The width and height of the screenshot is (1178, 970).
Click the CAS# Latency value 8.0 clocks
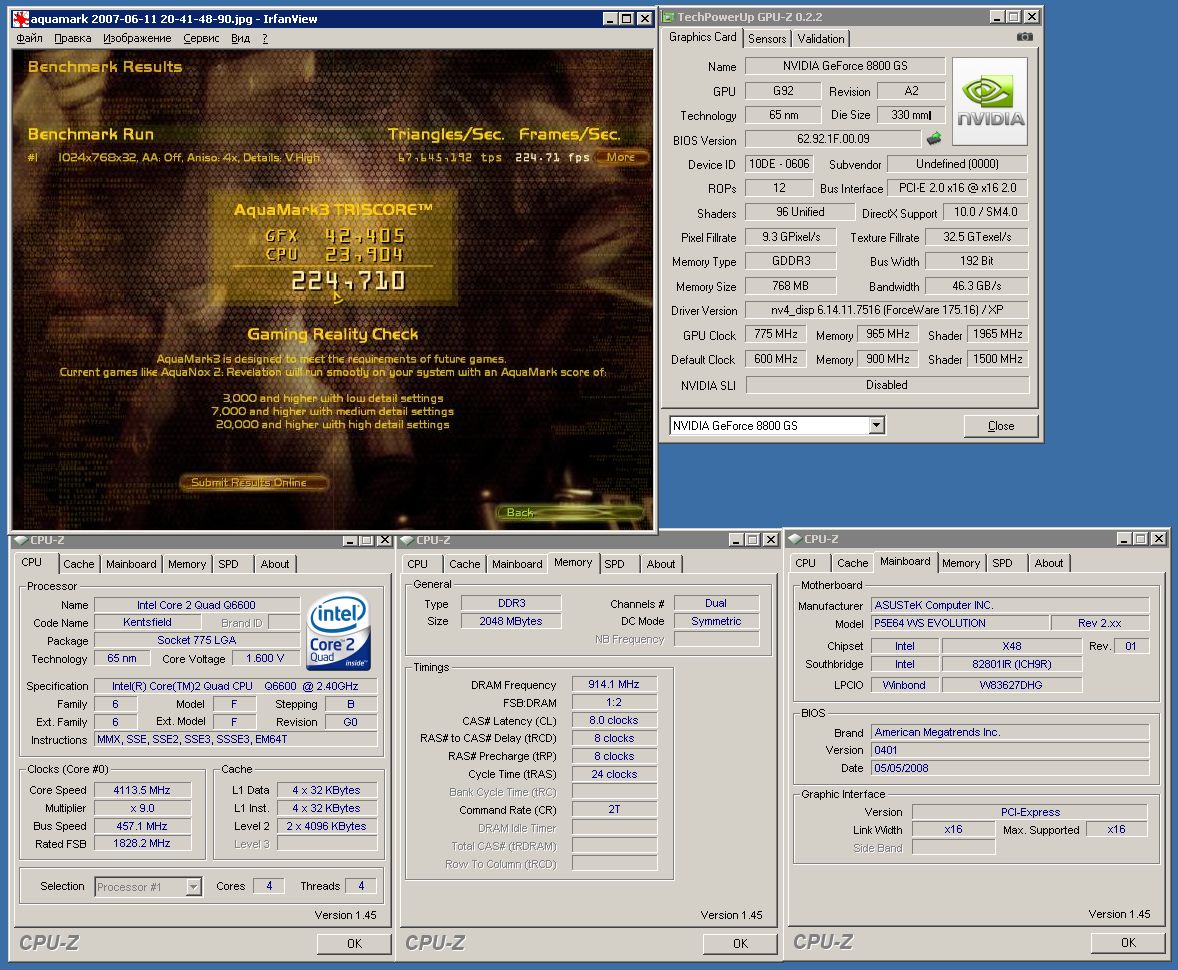[x=614, y=720]
